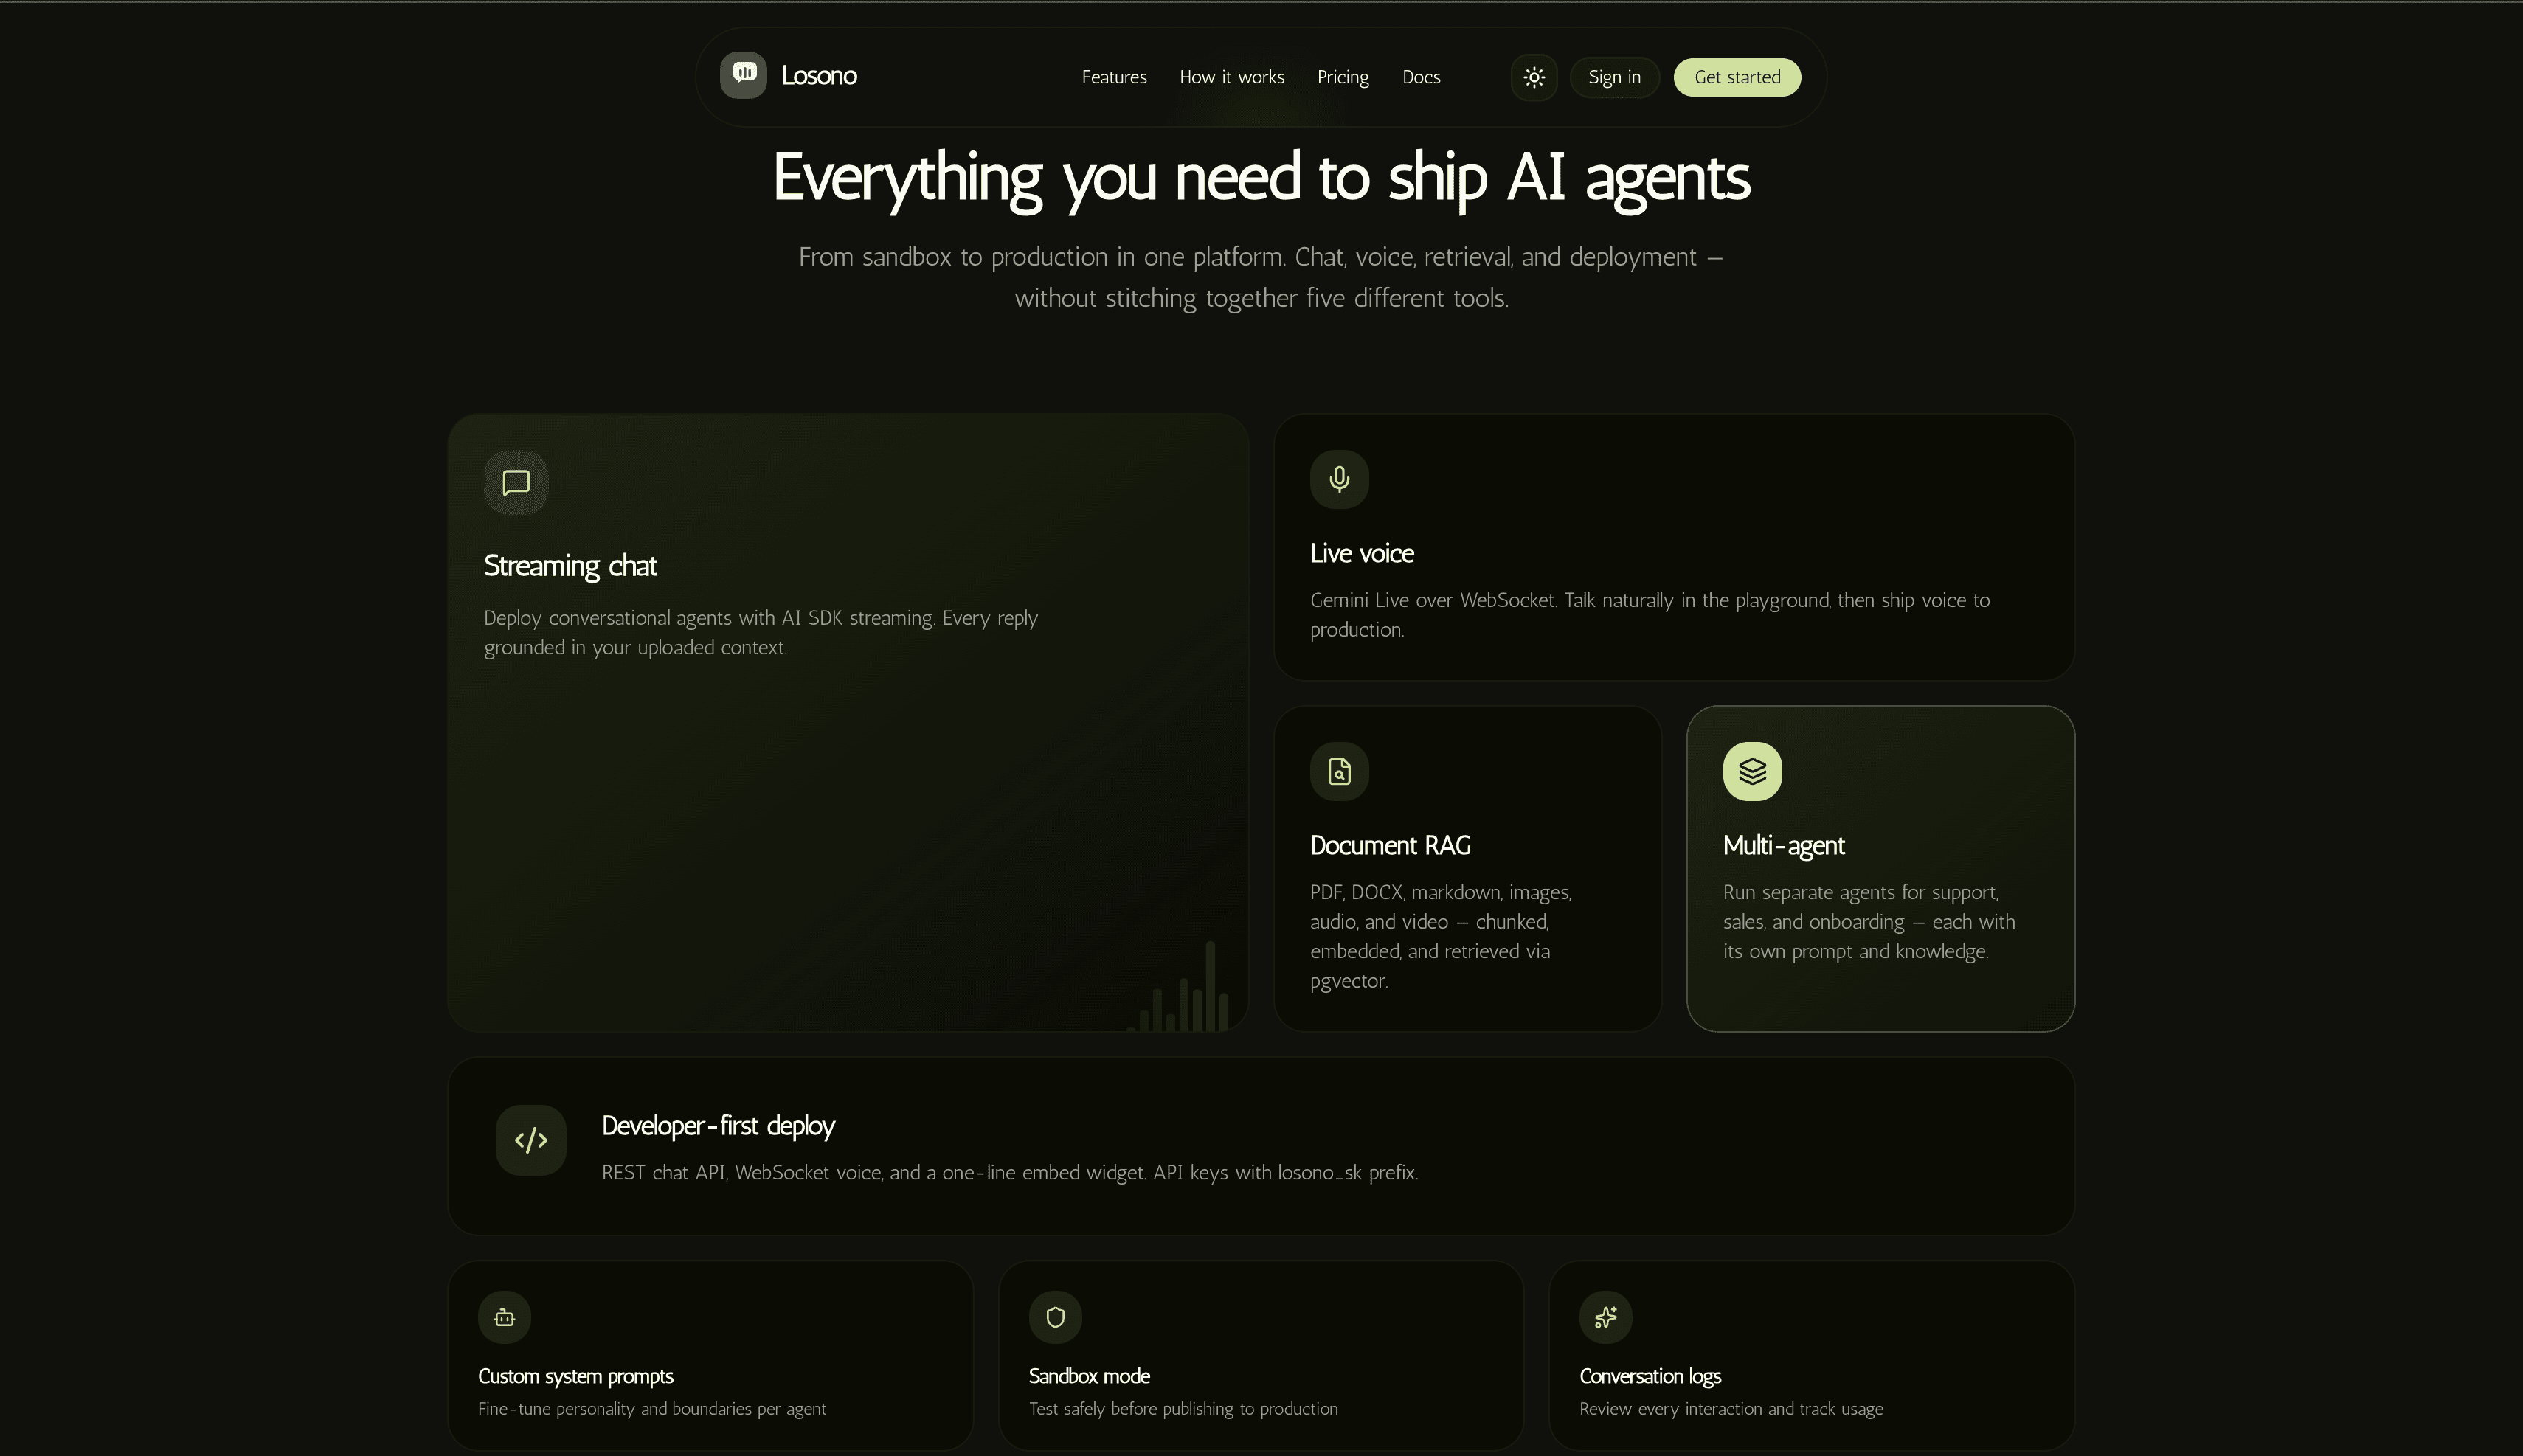
Task: Go to How it works section
Action: 1232,77
